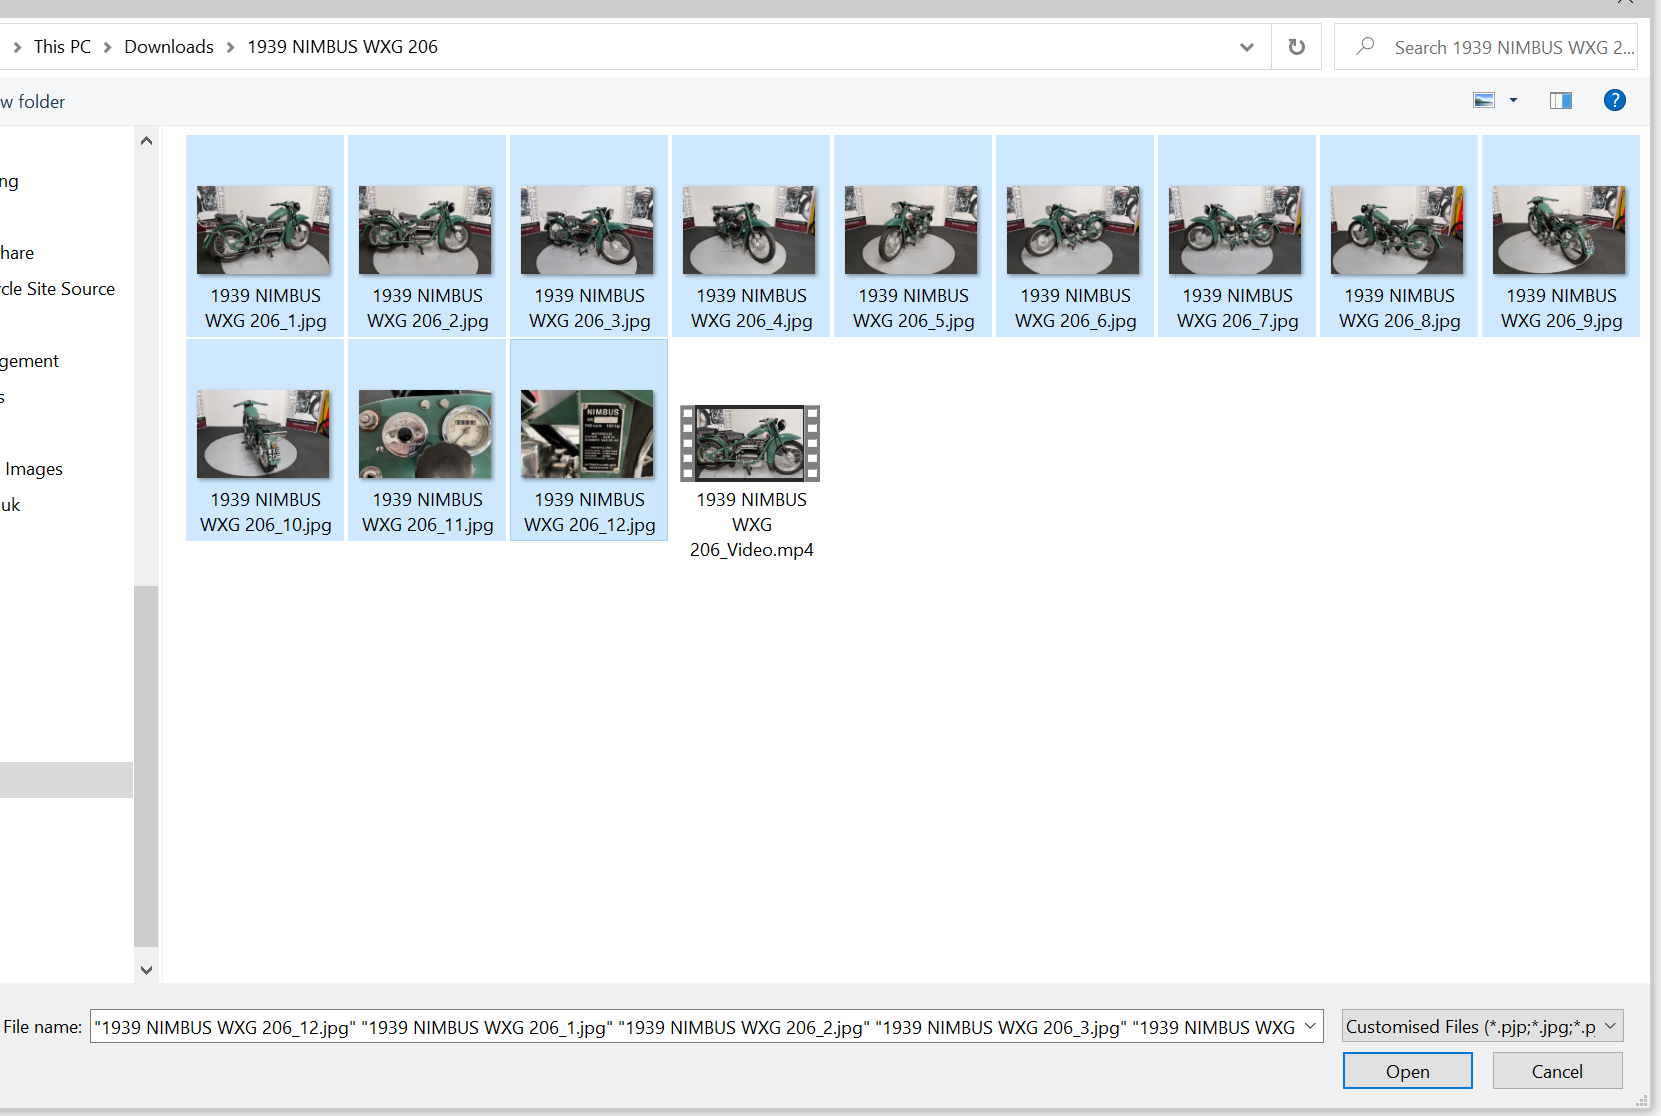Open the file type filter dropdown
1661x1116 pixels.
click(x=1482, y=1027)
